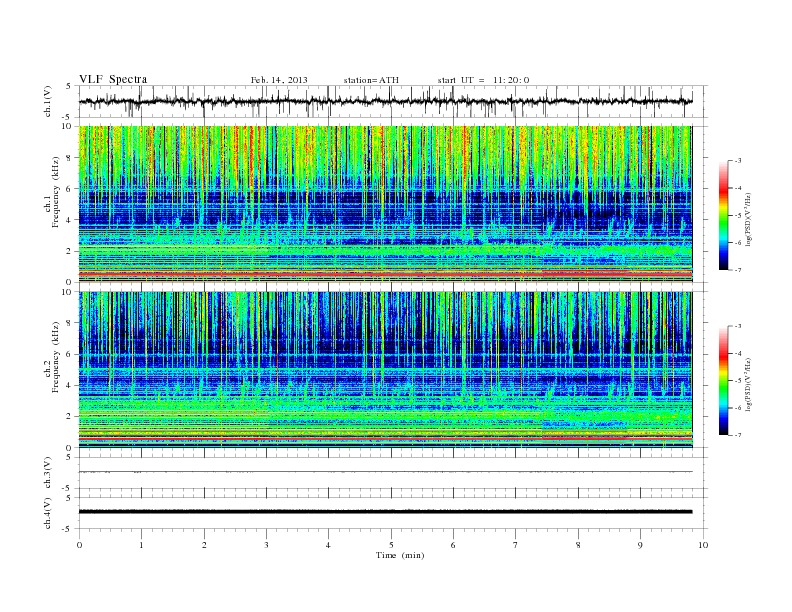The width and height of the screenshot is (792, 612).
Task: Click the "3" tick on the time axis
Action: tap(266, 545)
